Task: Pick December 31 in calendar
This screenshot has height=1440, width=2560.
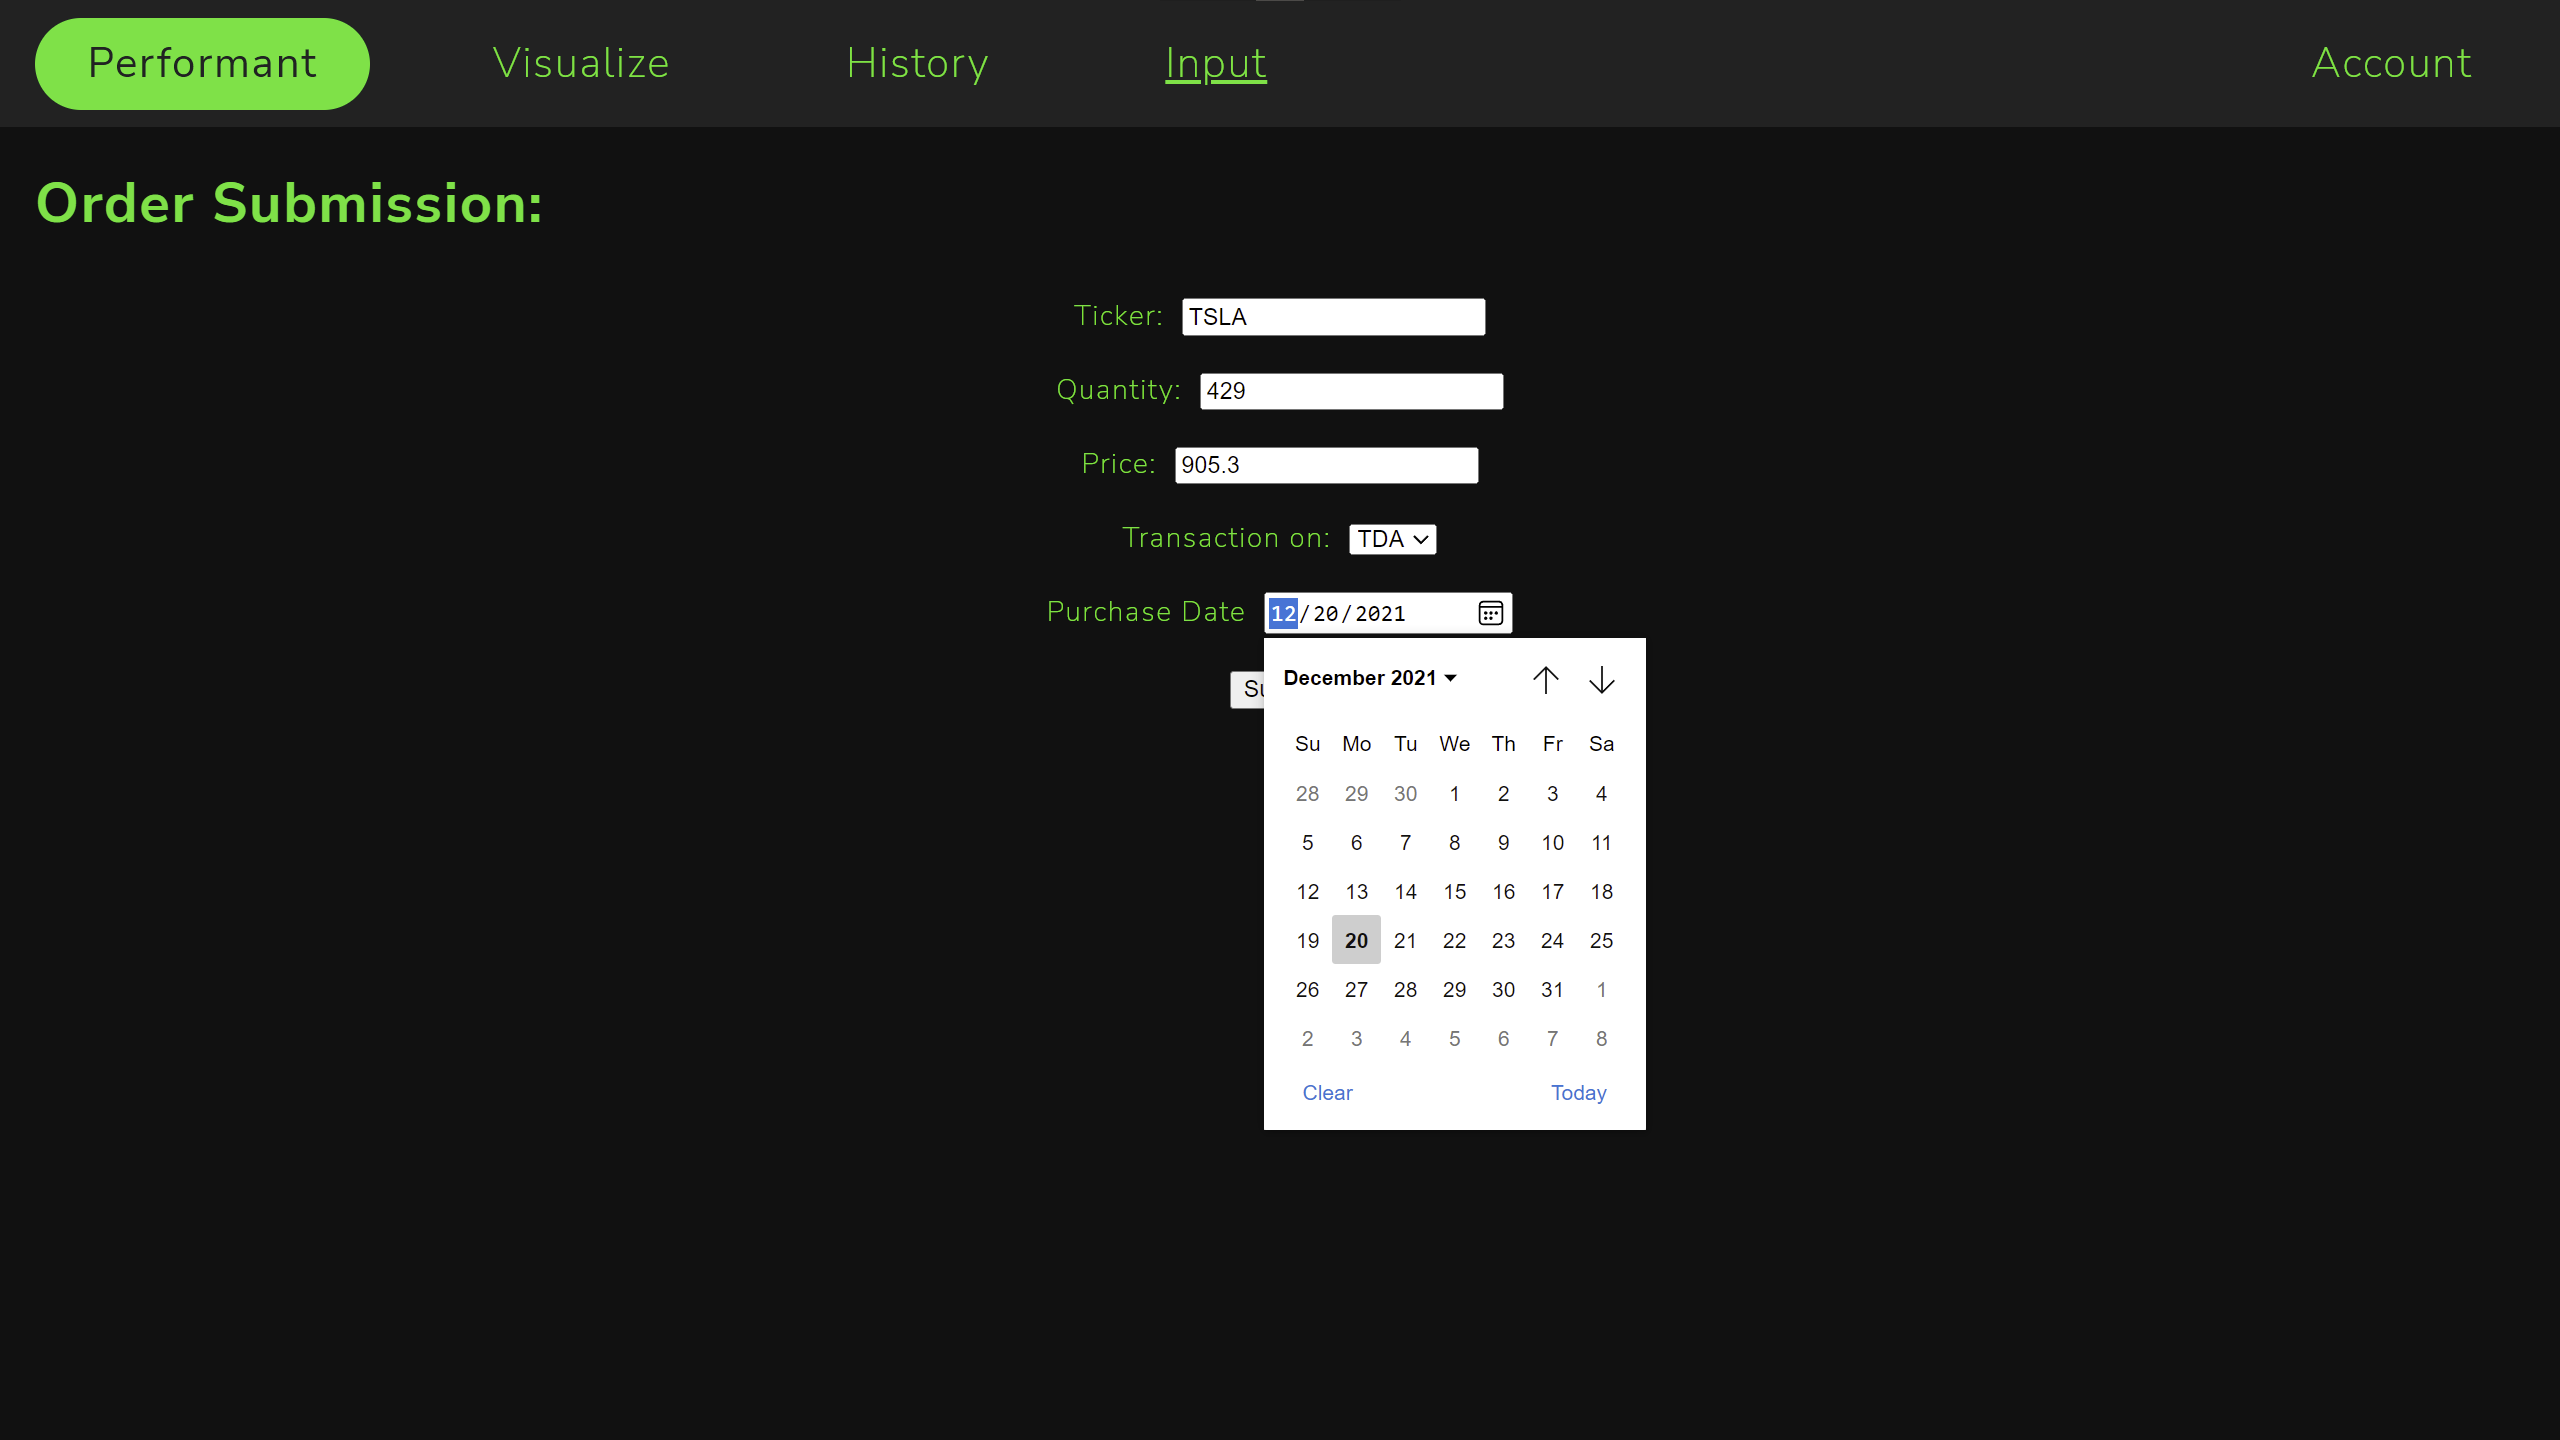Action: click(x=1552, y=990)
